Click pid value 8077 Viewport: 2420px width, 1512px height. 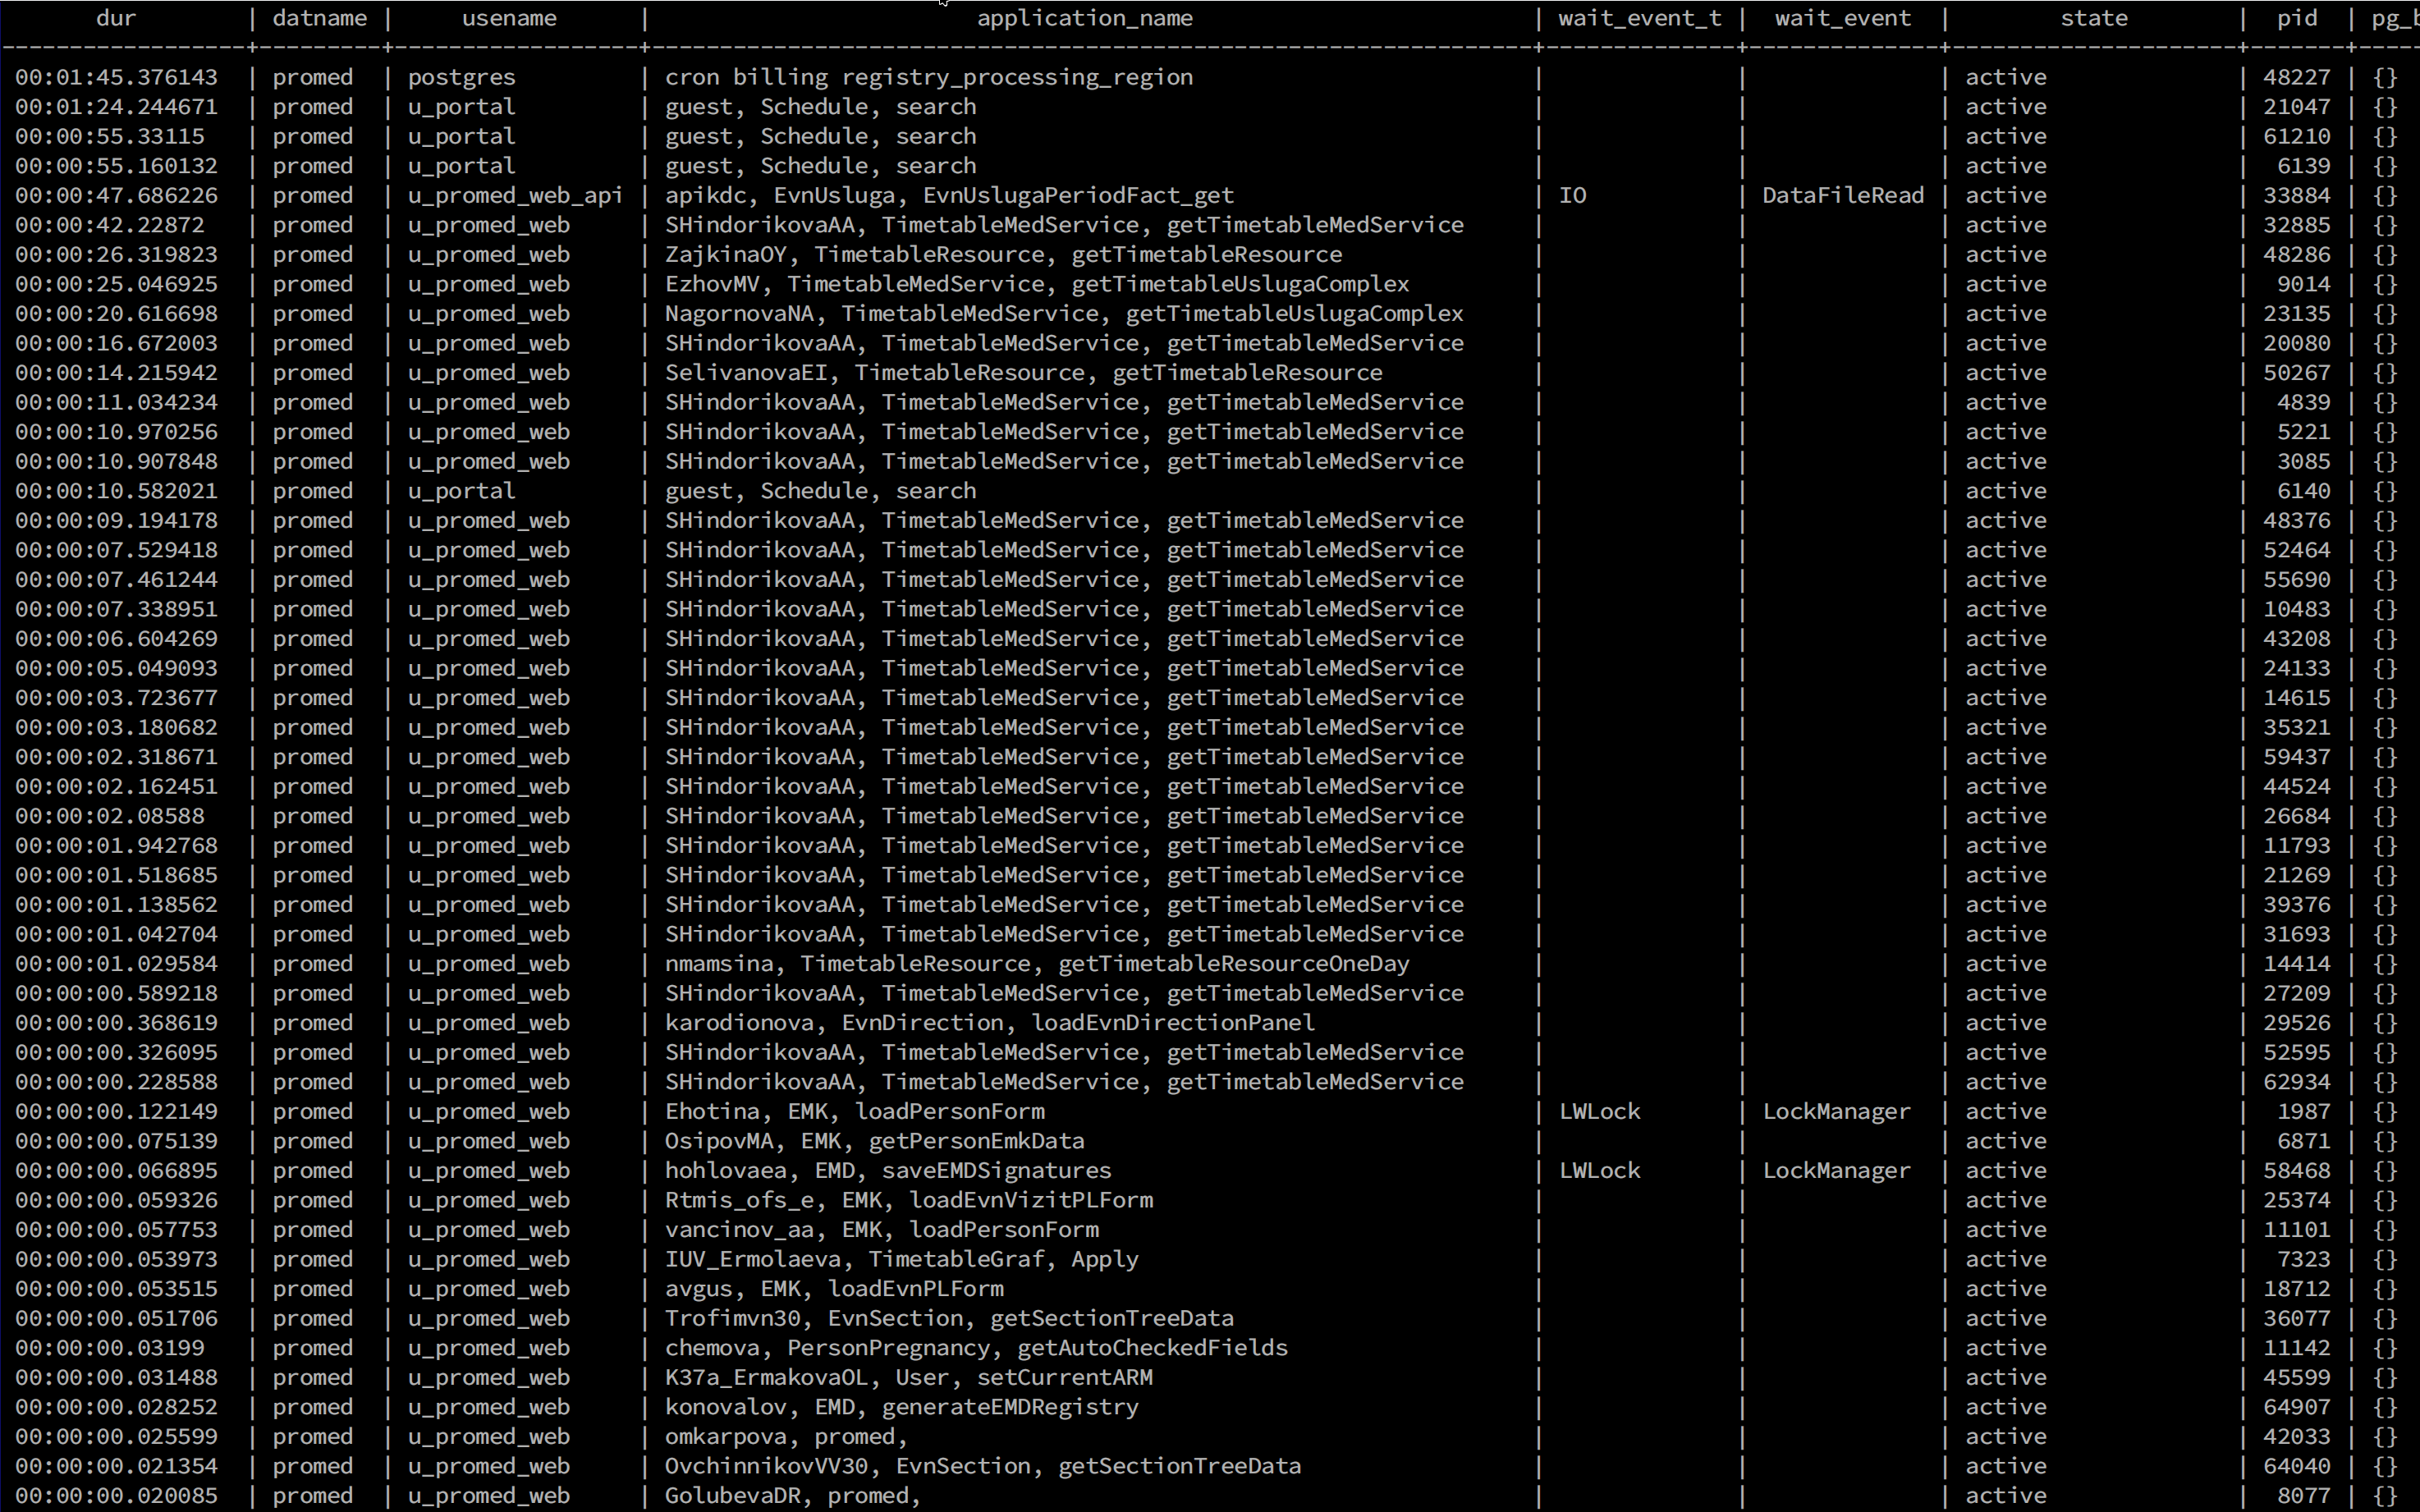pyautogui.click(x=2304, y=1496)
